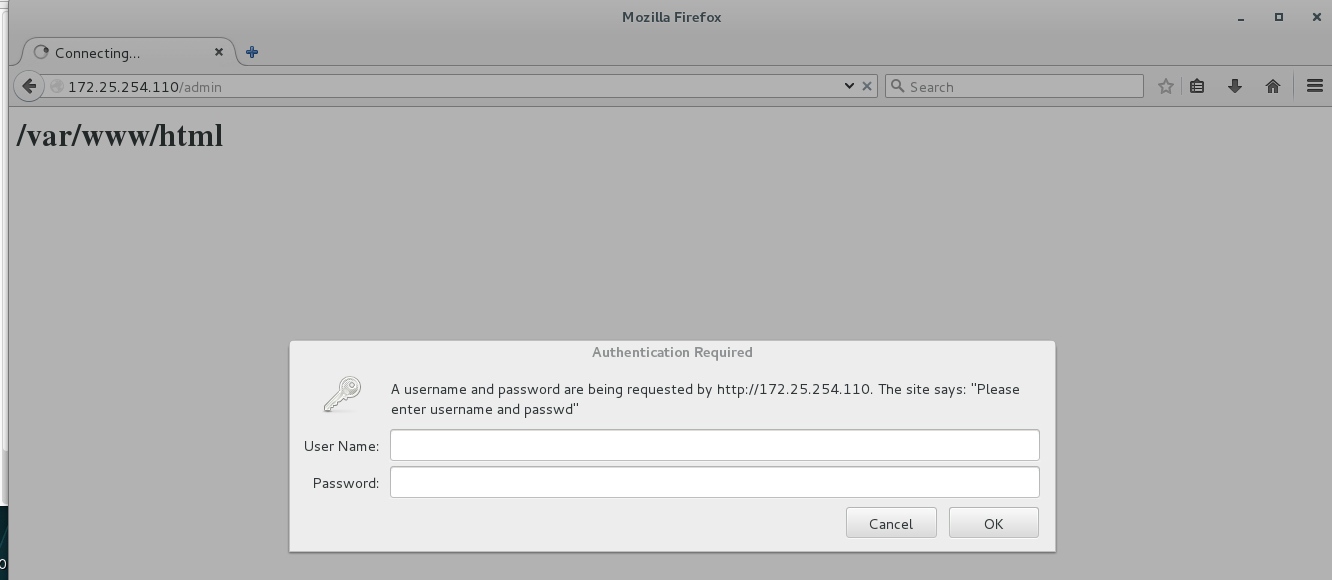Click the Search box in toolbar

1015,87
